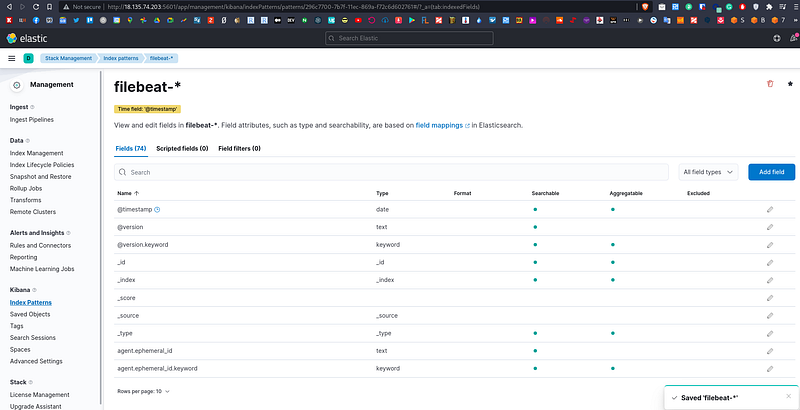Click the Aggregatable column header
The image size is (800, 410).
626,194
